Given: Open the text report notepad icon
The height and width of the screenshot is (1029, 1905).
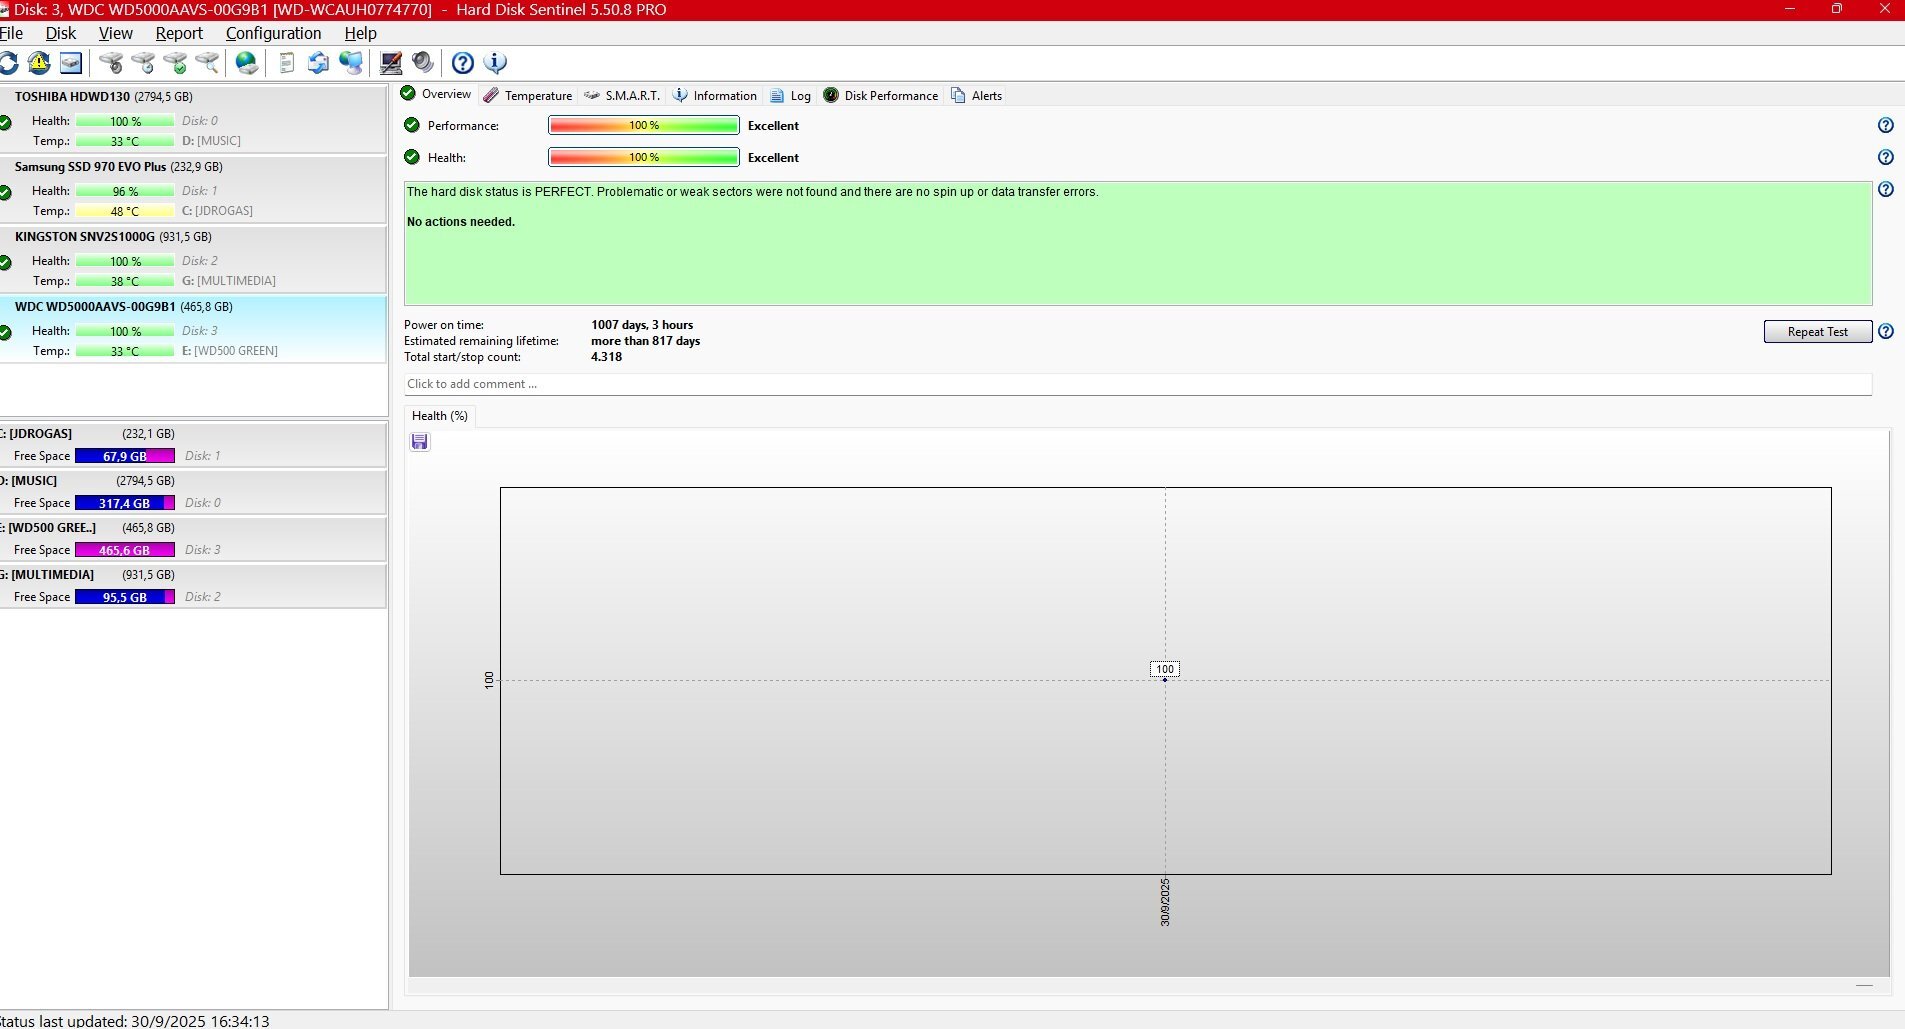Looking at the screenshot, I should click(x=287, y=63).
